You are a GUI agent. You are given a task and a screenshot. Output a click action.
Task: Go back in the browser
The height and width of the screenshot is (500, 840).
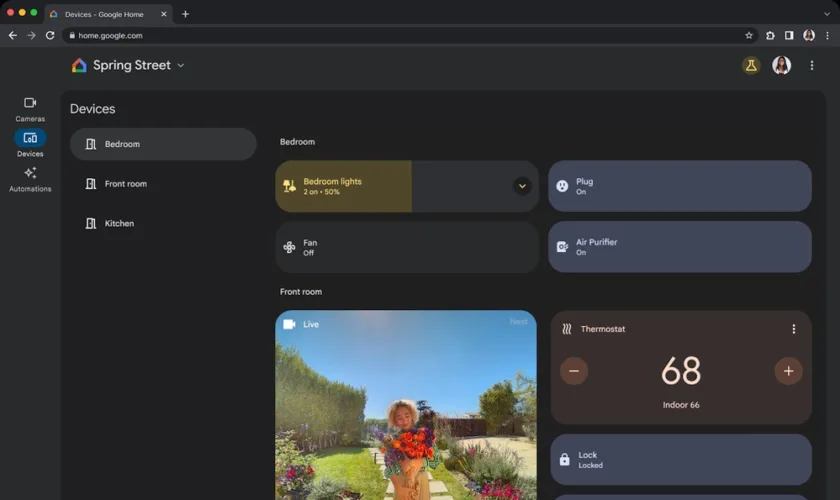[13, 35]
